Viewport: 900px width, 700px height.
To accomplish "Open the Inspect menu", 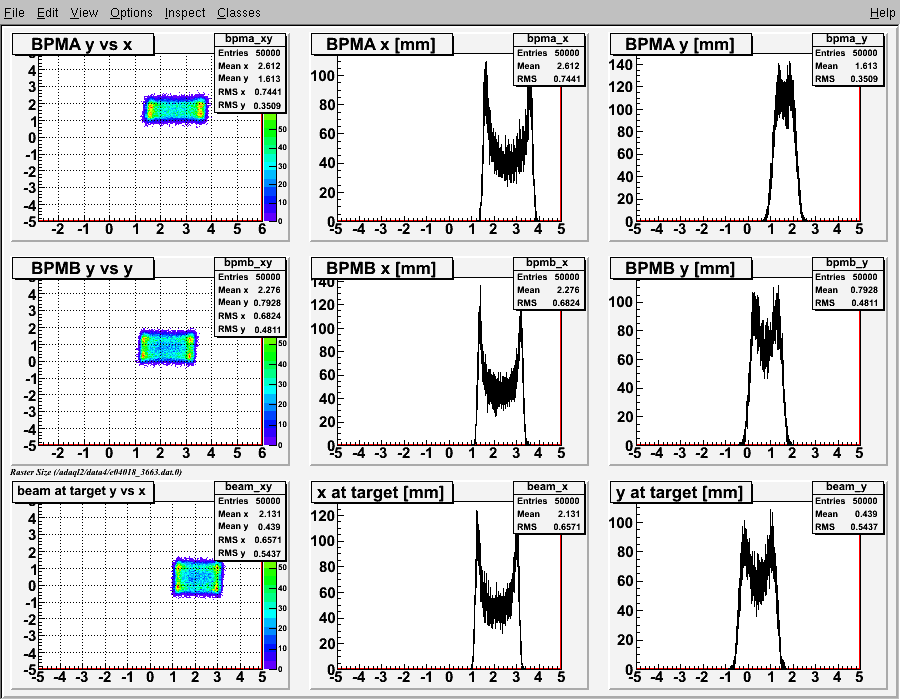I will (x=184, y=12).
